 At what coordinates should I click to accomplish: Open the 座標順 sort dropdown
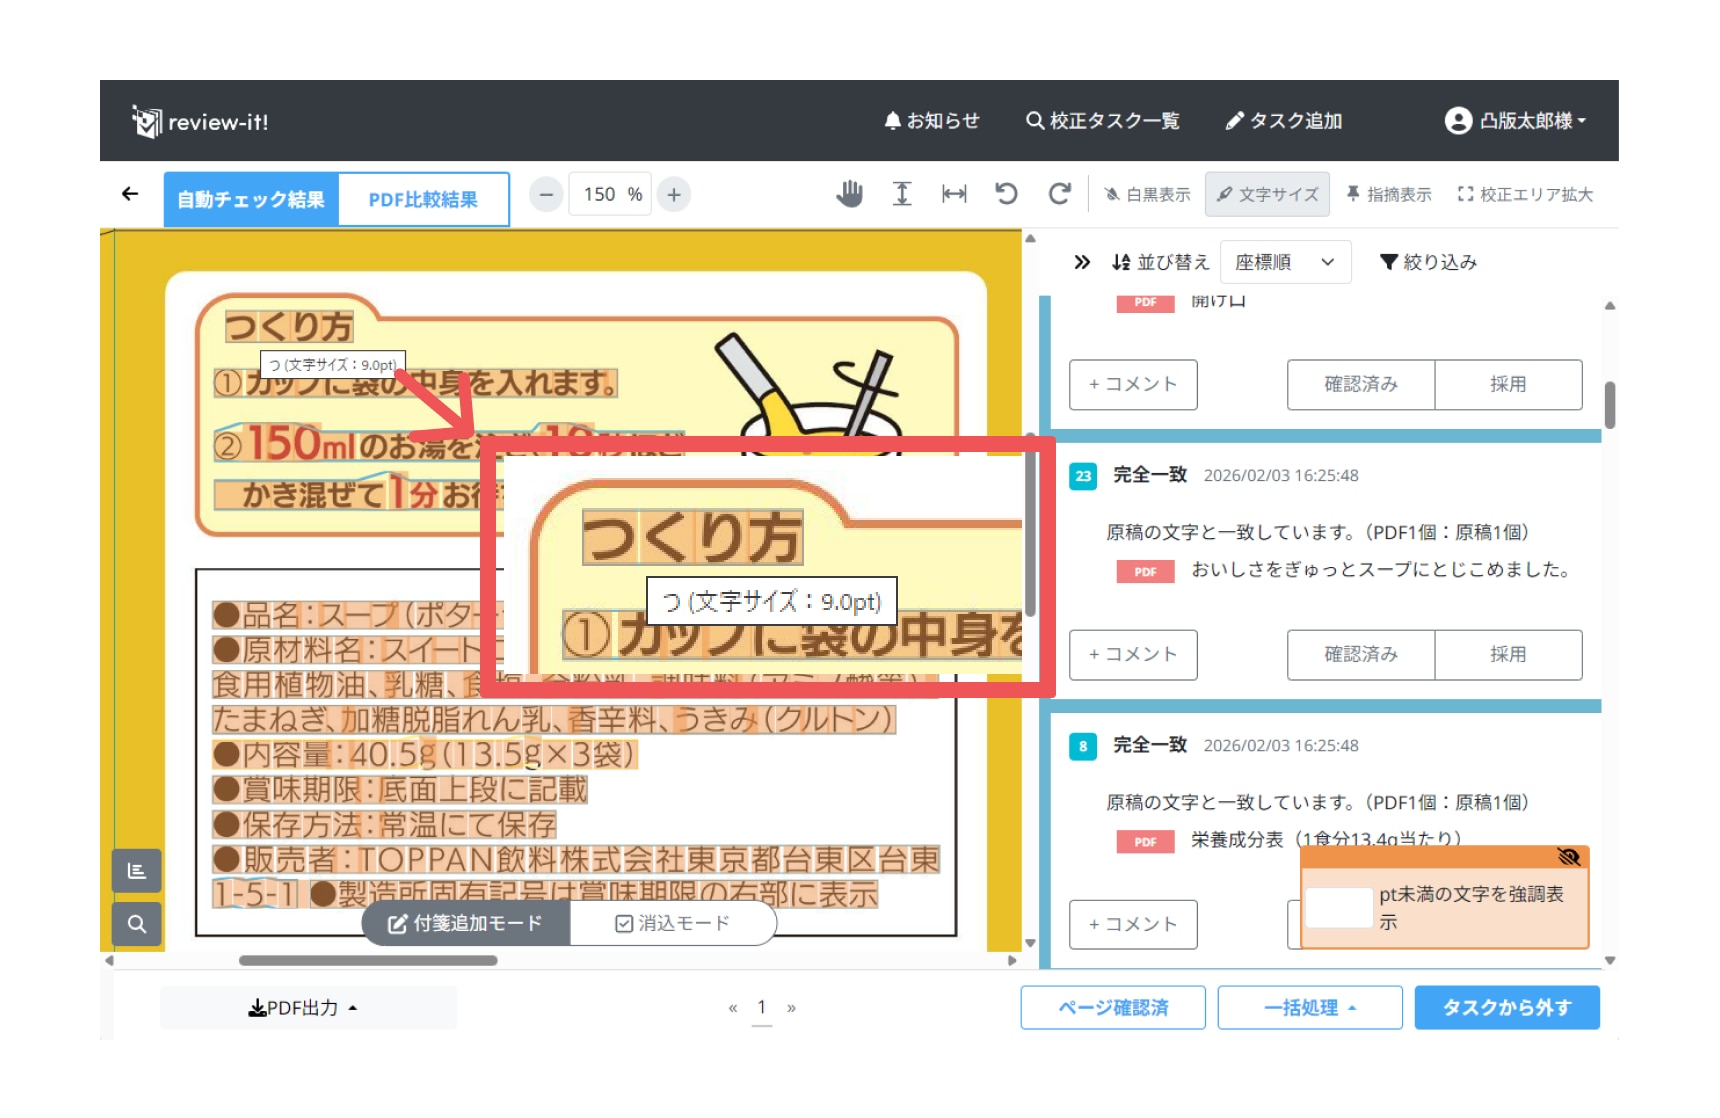(x=1285, y=262)
